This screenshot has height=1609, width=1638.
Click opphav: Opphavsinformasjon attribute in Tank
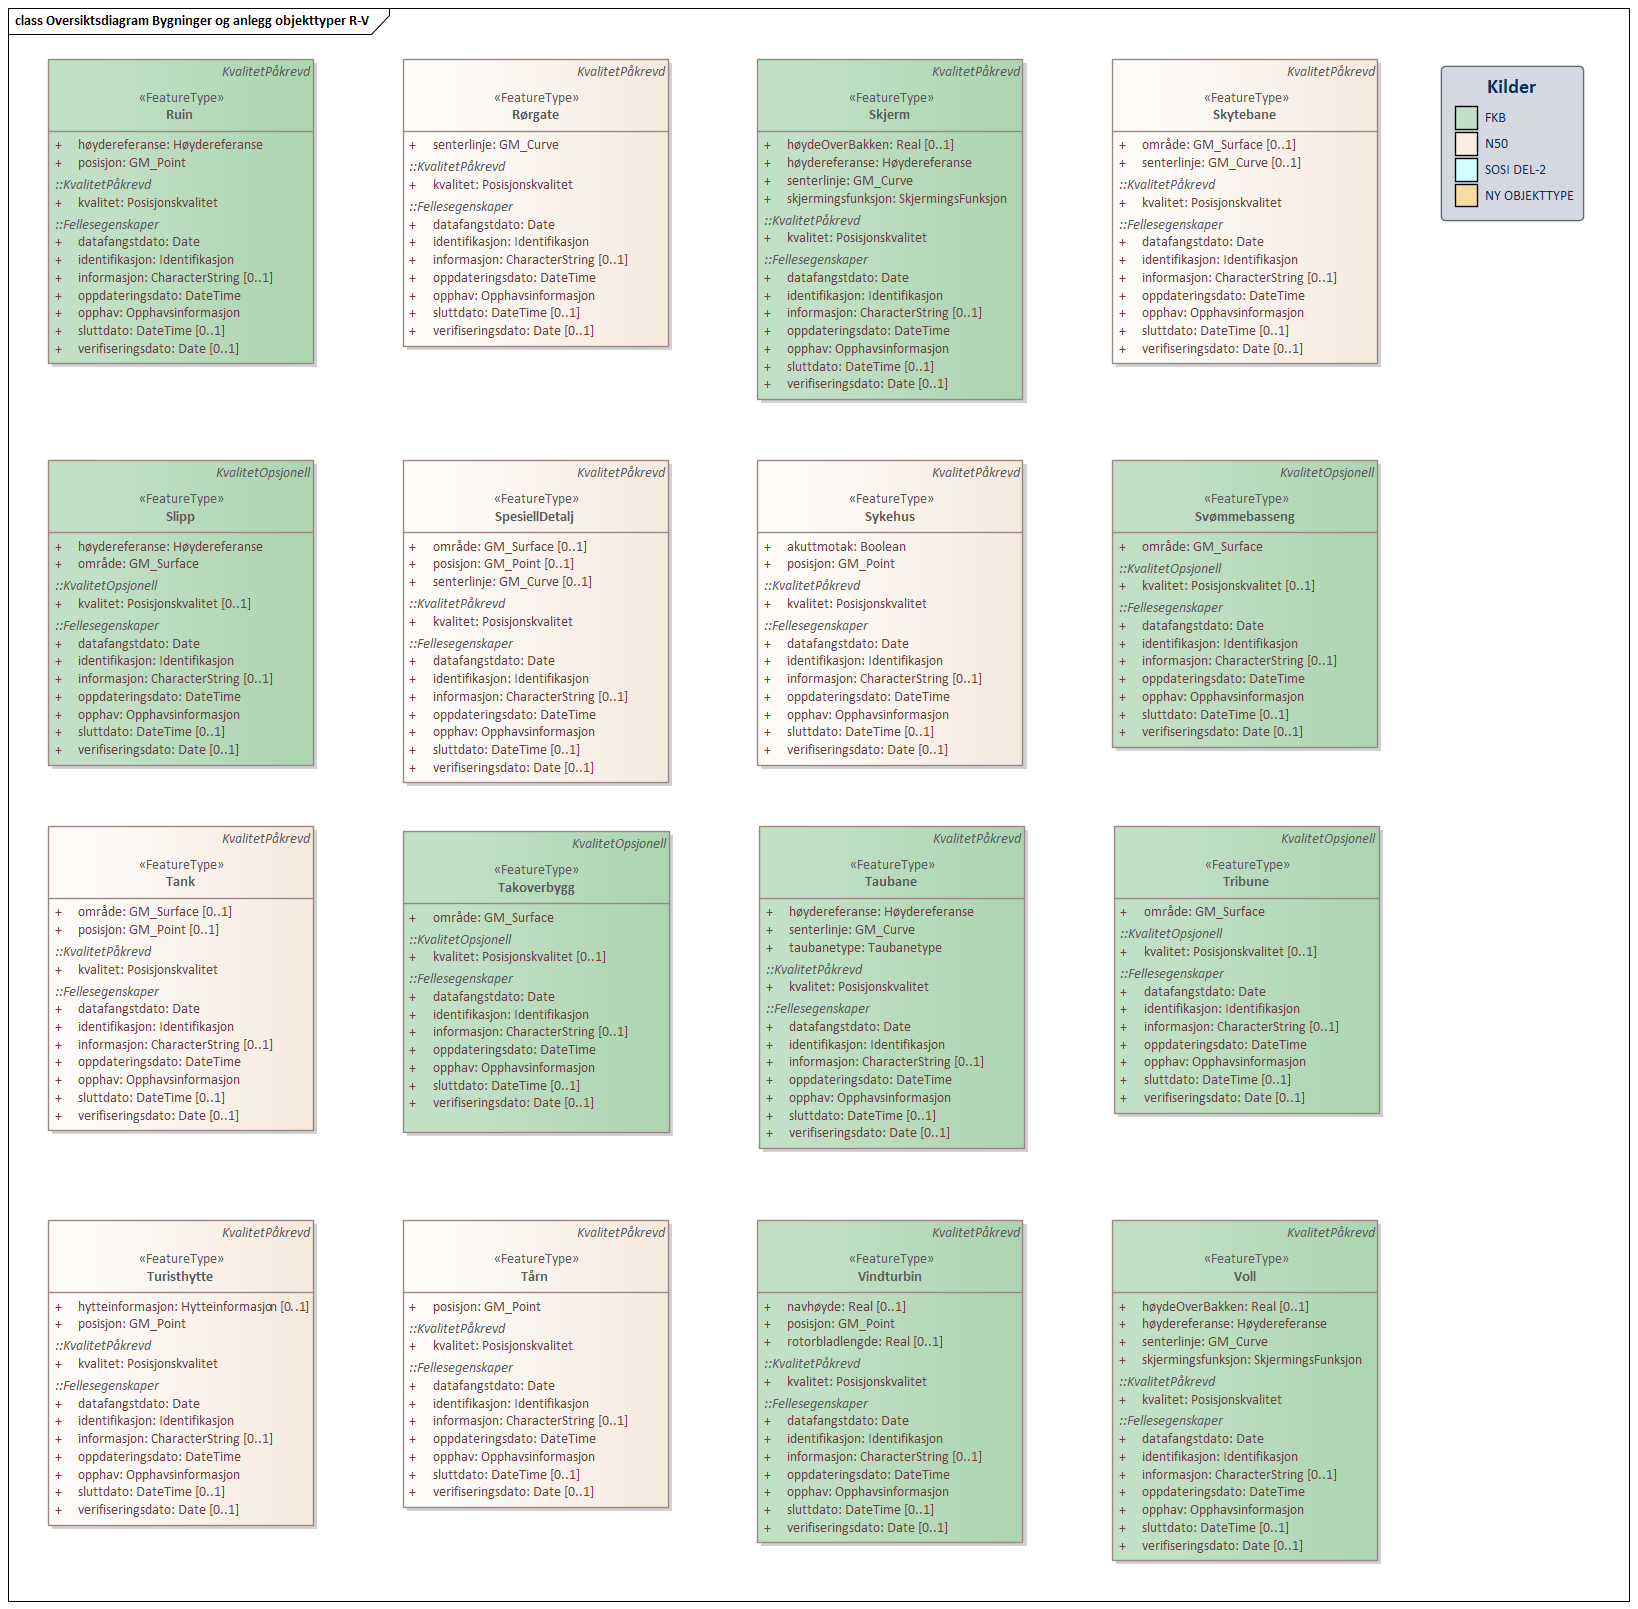point(159,1080)
